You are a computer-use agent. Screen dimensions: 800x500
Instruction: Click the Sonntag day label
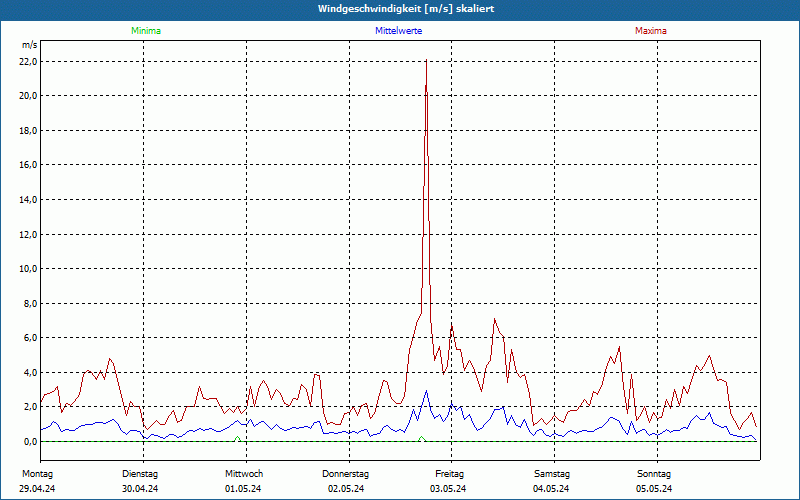(654, 474)
